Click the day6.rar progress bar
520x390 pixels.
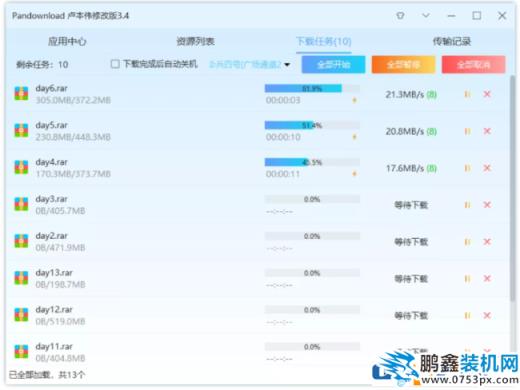point(312,88)
